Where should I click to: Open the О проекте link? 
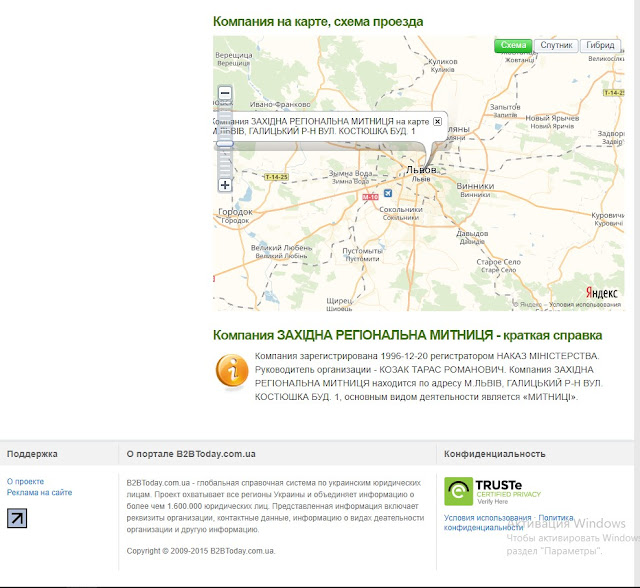(25, 481)
